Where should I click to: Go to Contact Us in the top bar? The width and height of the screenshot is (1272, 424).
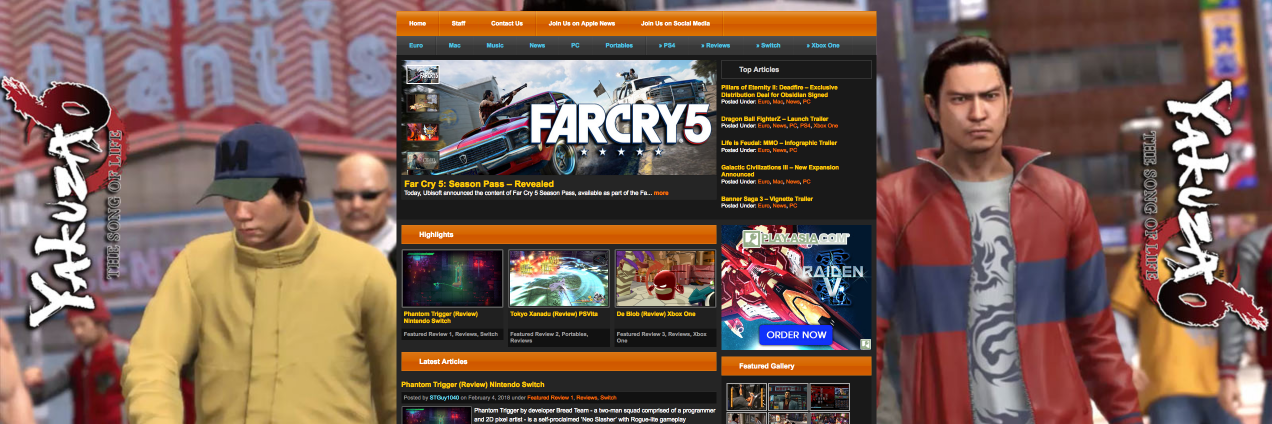[507, 23]
